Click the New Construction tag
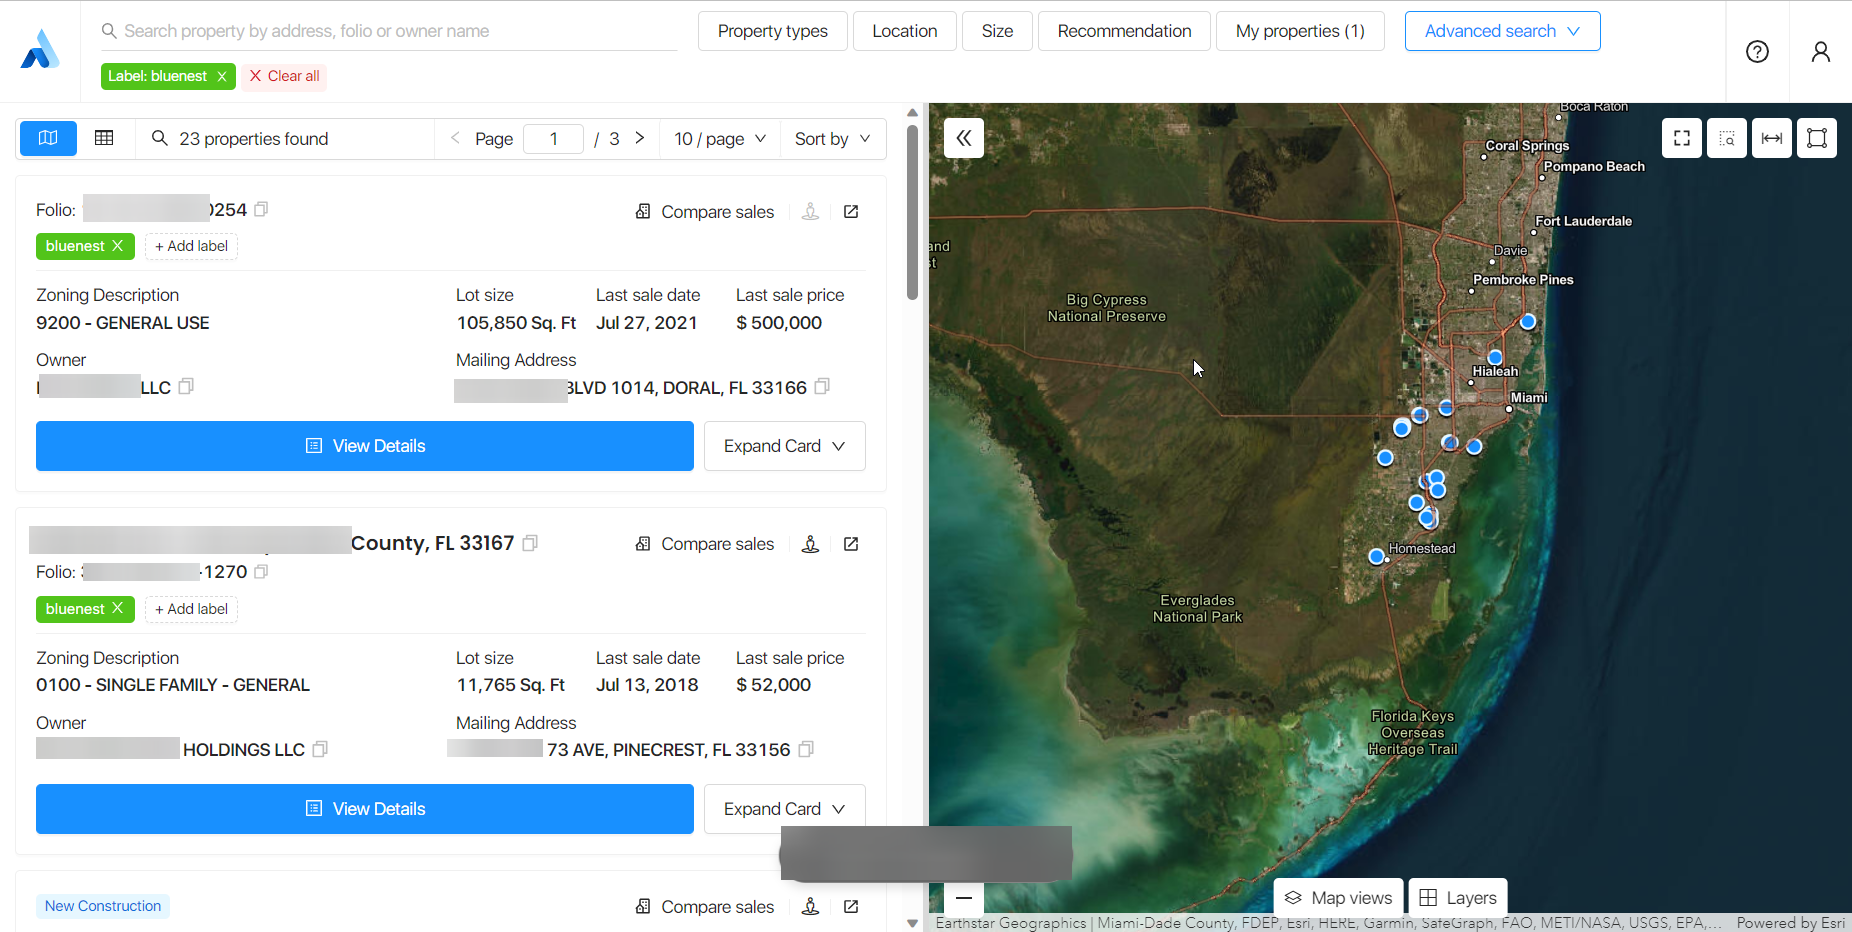Image resolution: width=1852 pixels, height=932 pixels. pos(103,906)
